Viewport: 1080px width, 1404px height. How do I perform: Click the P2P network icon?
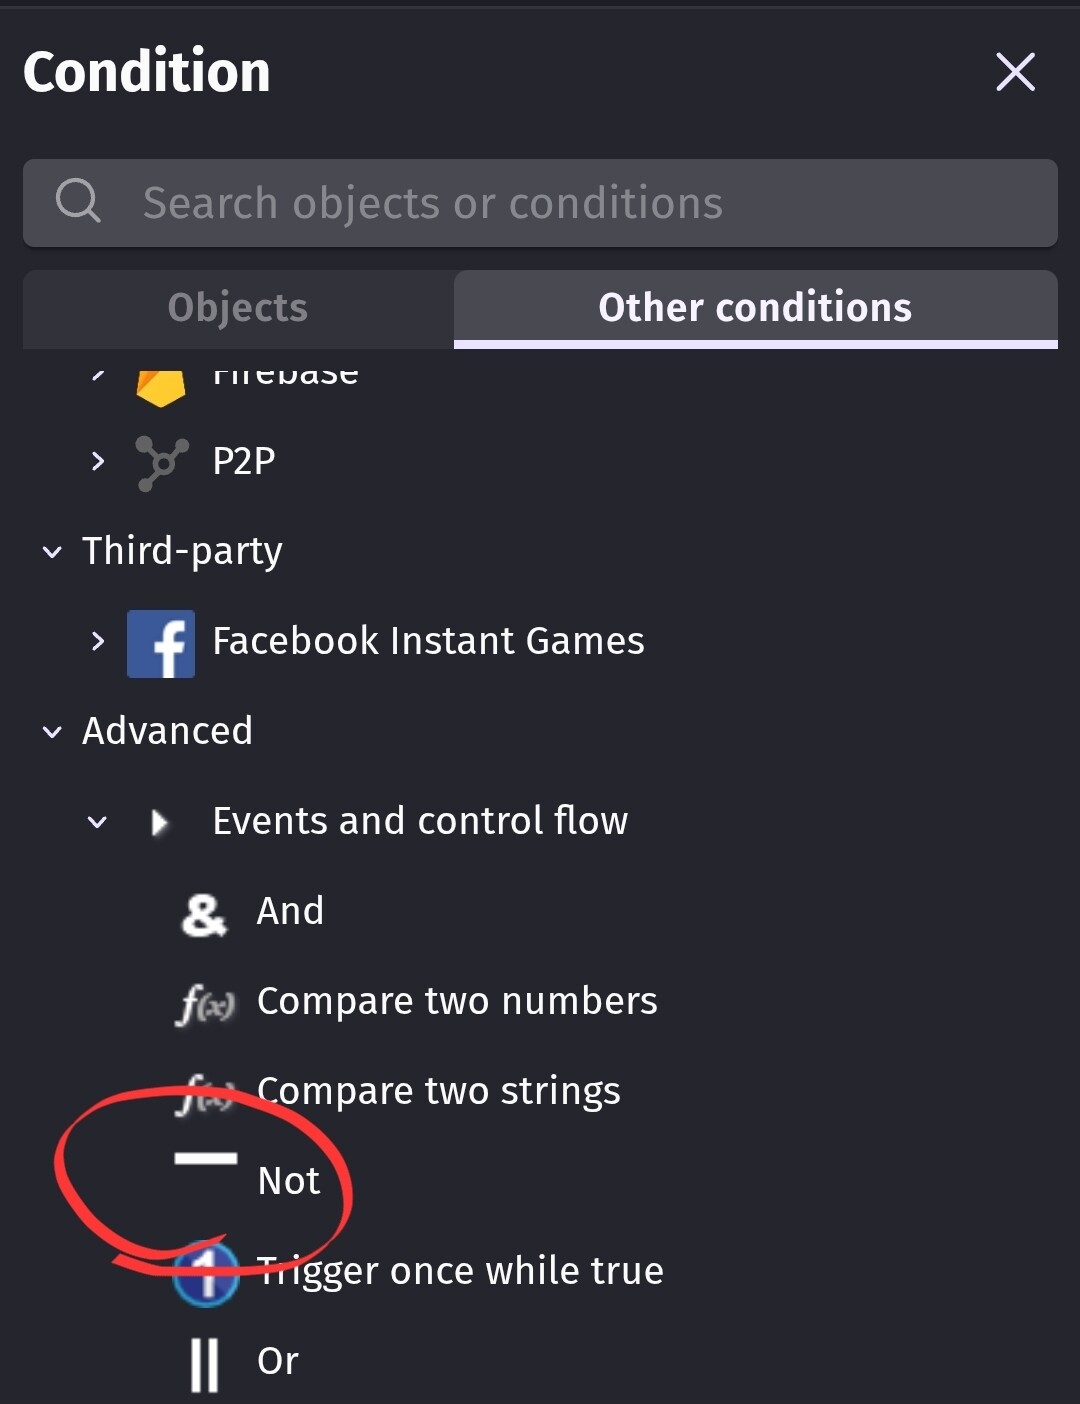coord(161,463)
